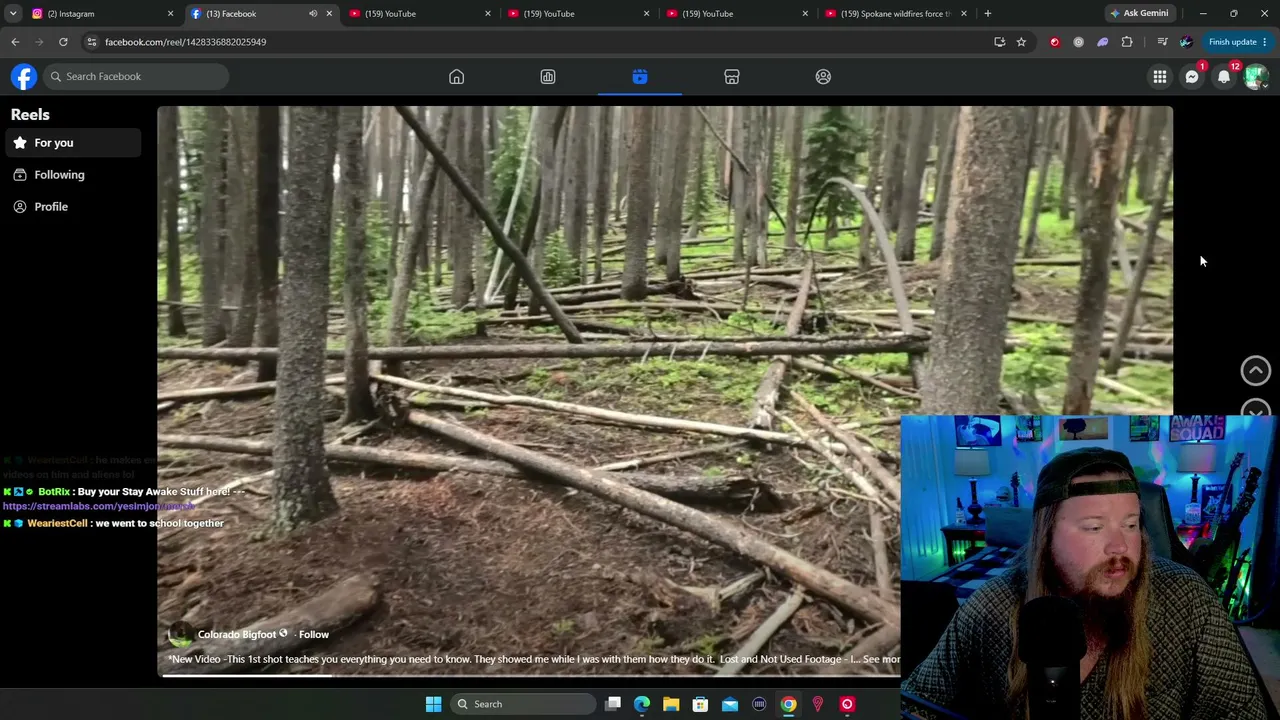This screenshot has height=720, width=1280.
Task: Seek within the reel progress bar
Action: (531, 674)
